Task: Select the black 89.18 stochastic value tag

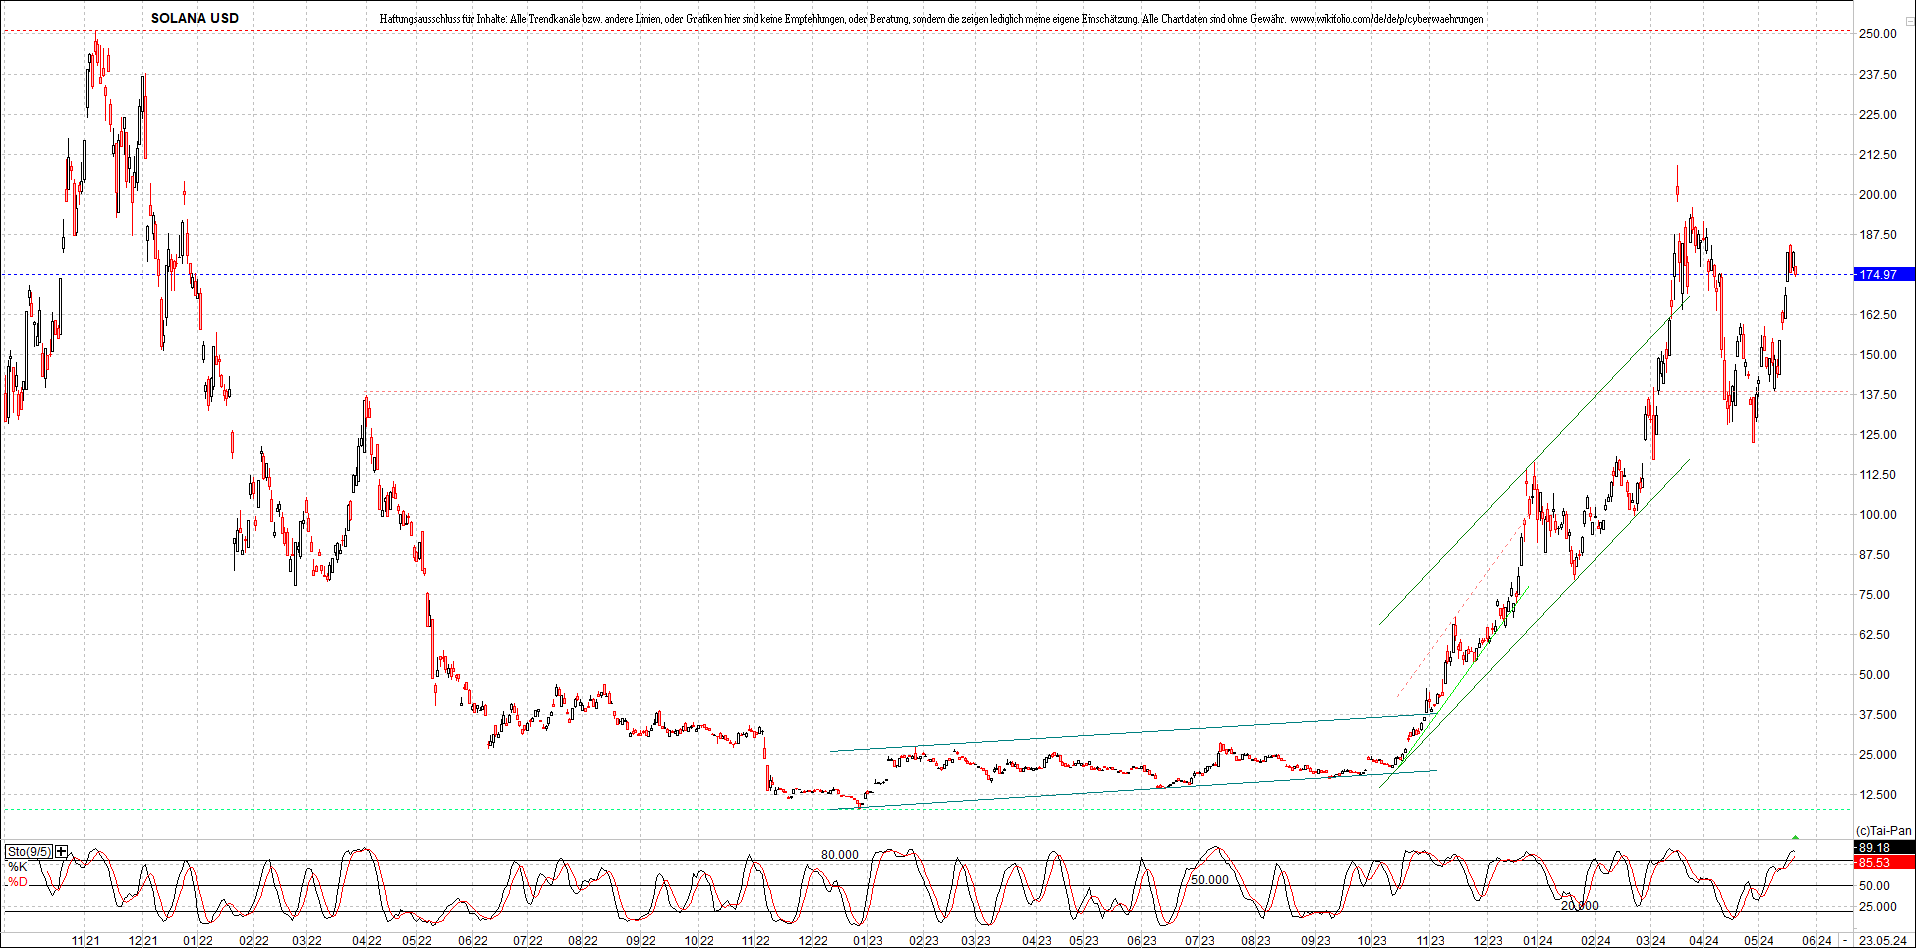Action: 1884,848
